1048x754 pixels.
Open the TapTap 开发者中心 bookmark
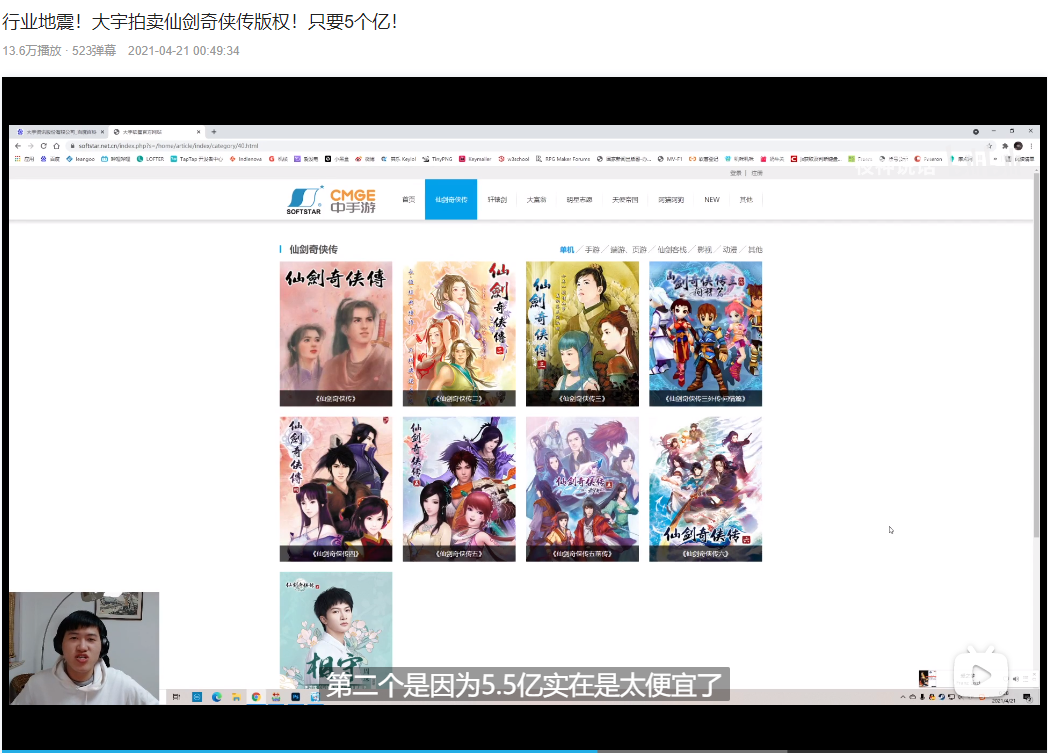[x=196, y=159]
